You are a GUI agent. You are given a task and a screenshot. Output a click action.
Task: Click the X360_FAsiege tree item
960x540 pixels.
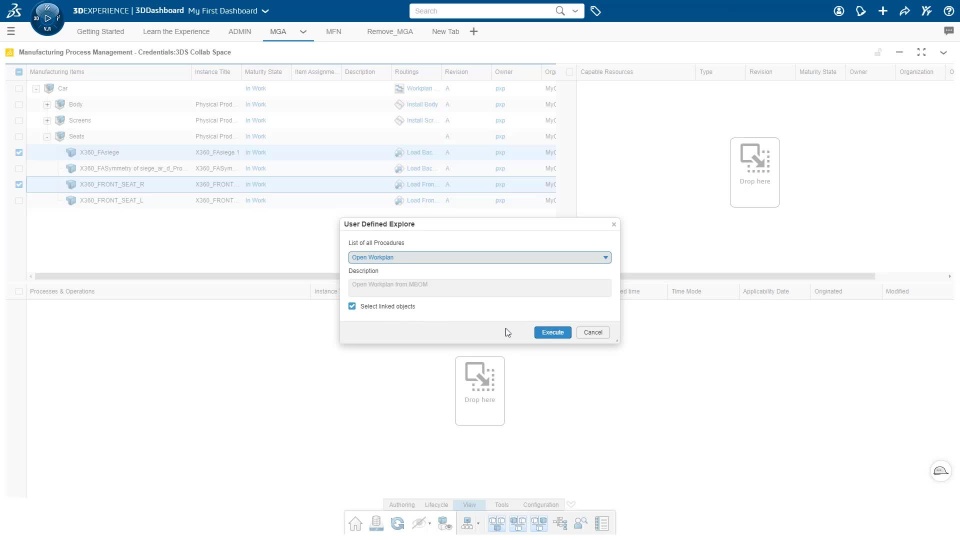(99, 152)
